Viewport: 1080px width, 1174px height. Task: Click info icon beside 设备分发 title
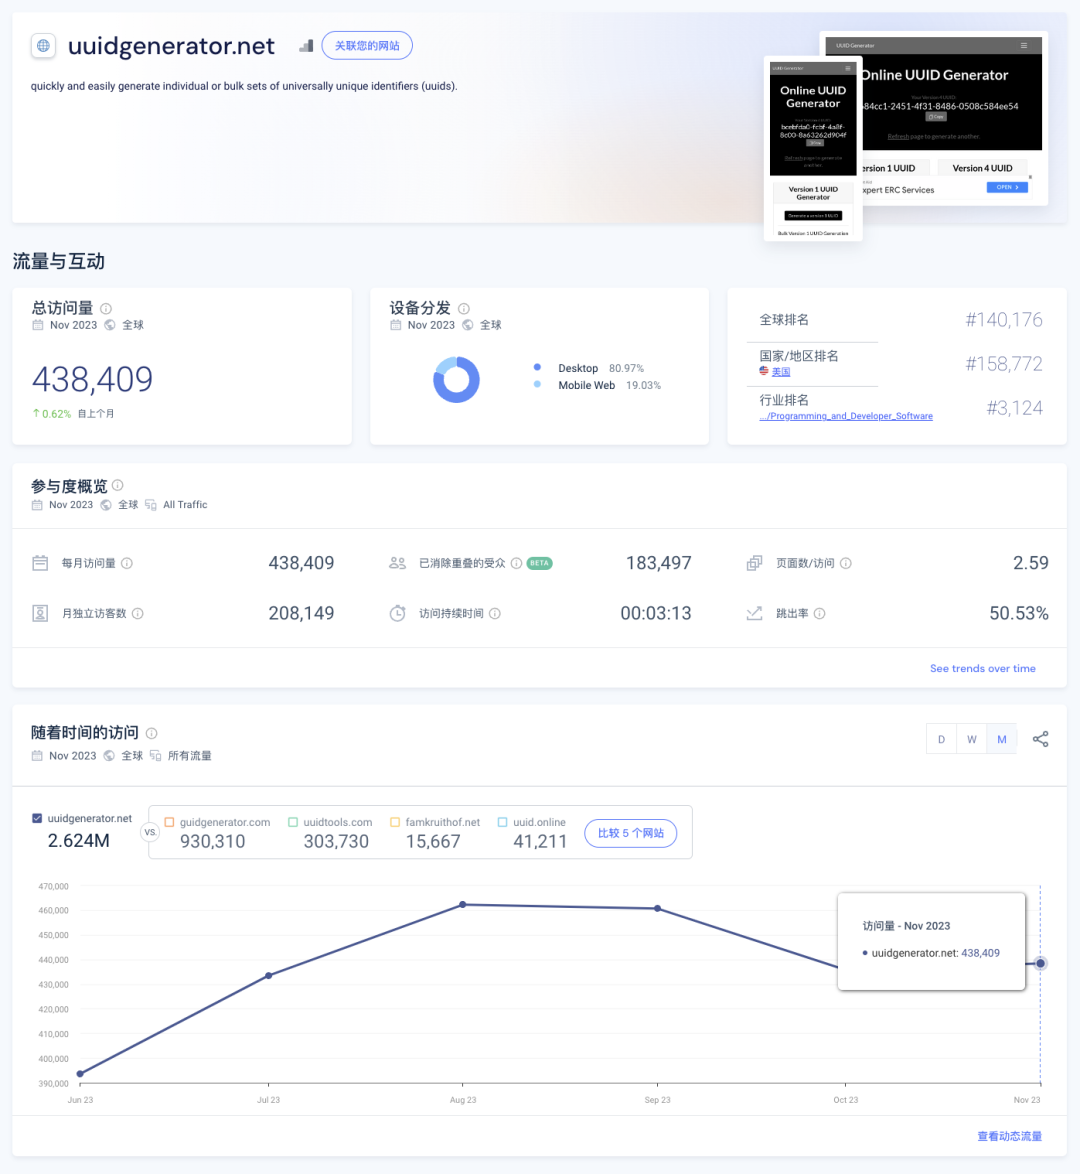click(464, 309)
